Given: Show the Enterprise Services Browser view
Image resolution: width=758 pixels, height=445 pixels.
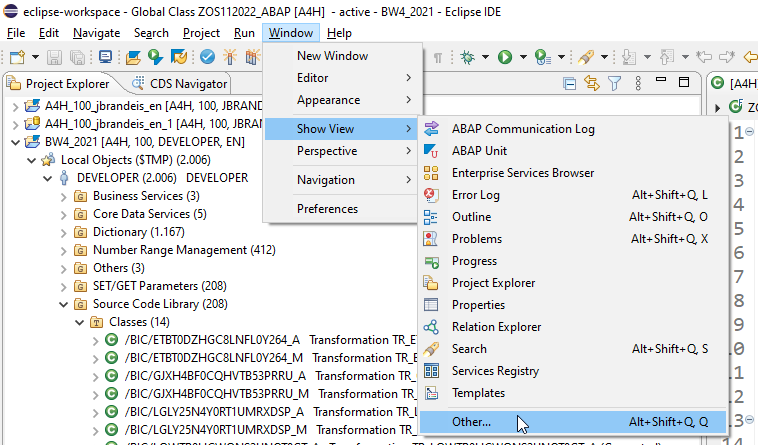Looking at the screenshot, I should [x=572, y=173].
